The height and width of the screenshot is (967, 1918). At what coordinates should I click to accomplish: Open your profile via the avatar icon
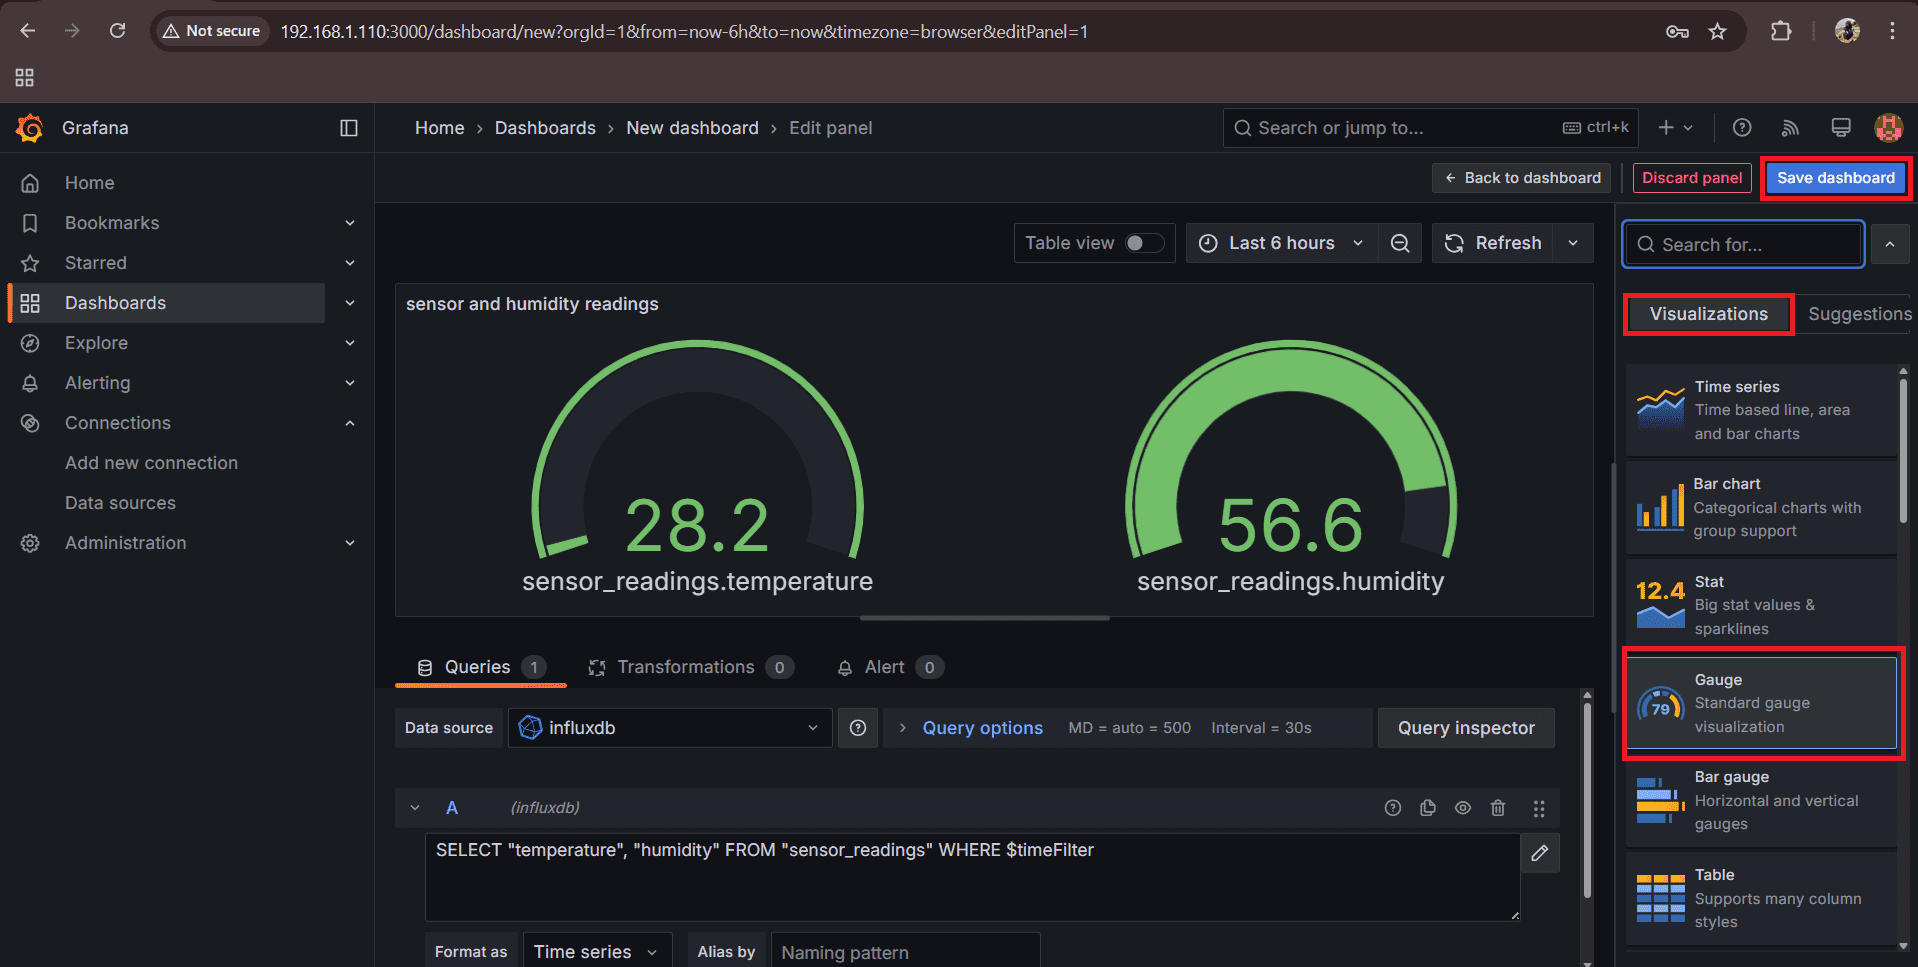click(x=1887, y=127)
